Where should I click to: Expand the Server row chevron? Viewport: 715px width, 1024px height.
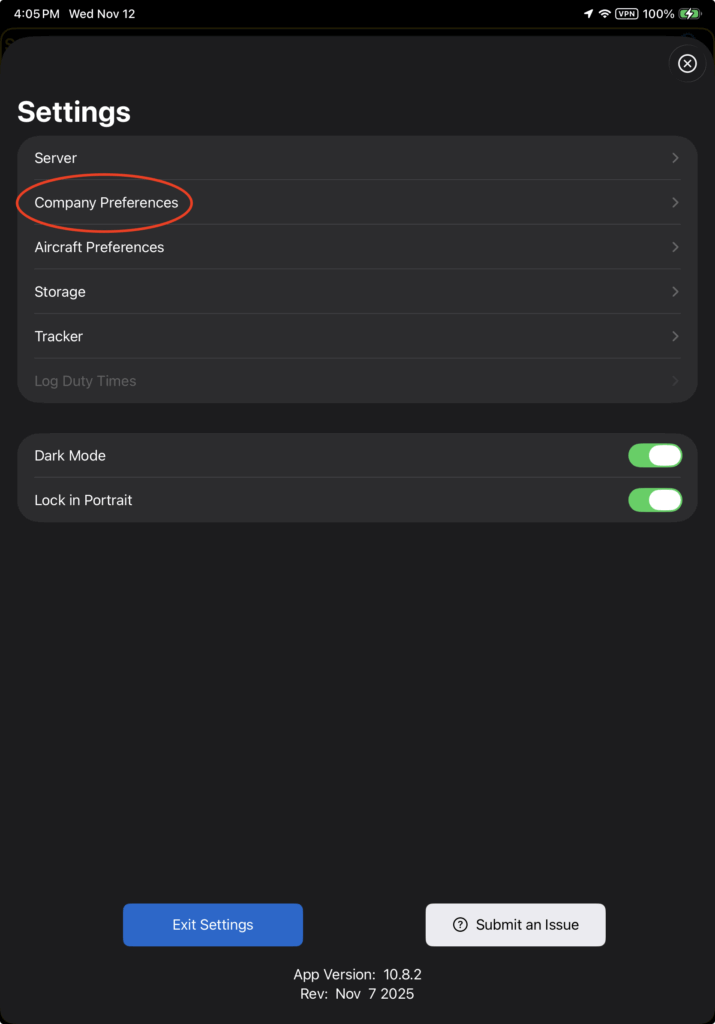[675, 158]
